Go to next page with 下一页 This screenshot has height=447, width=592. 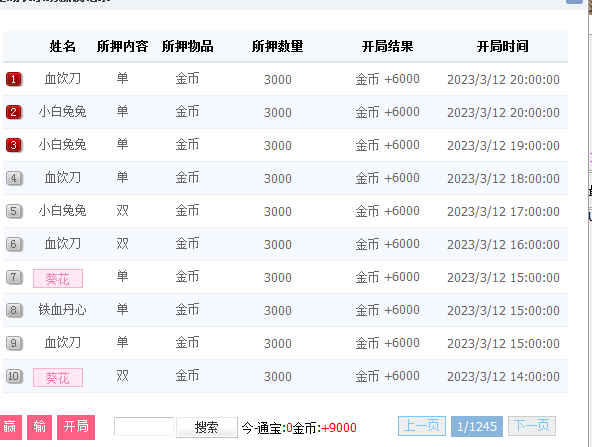tap(532, 426)
